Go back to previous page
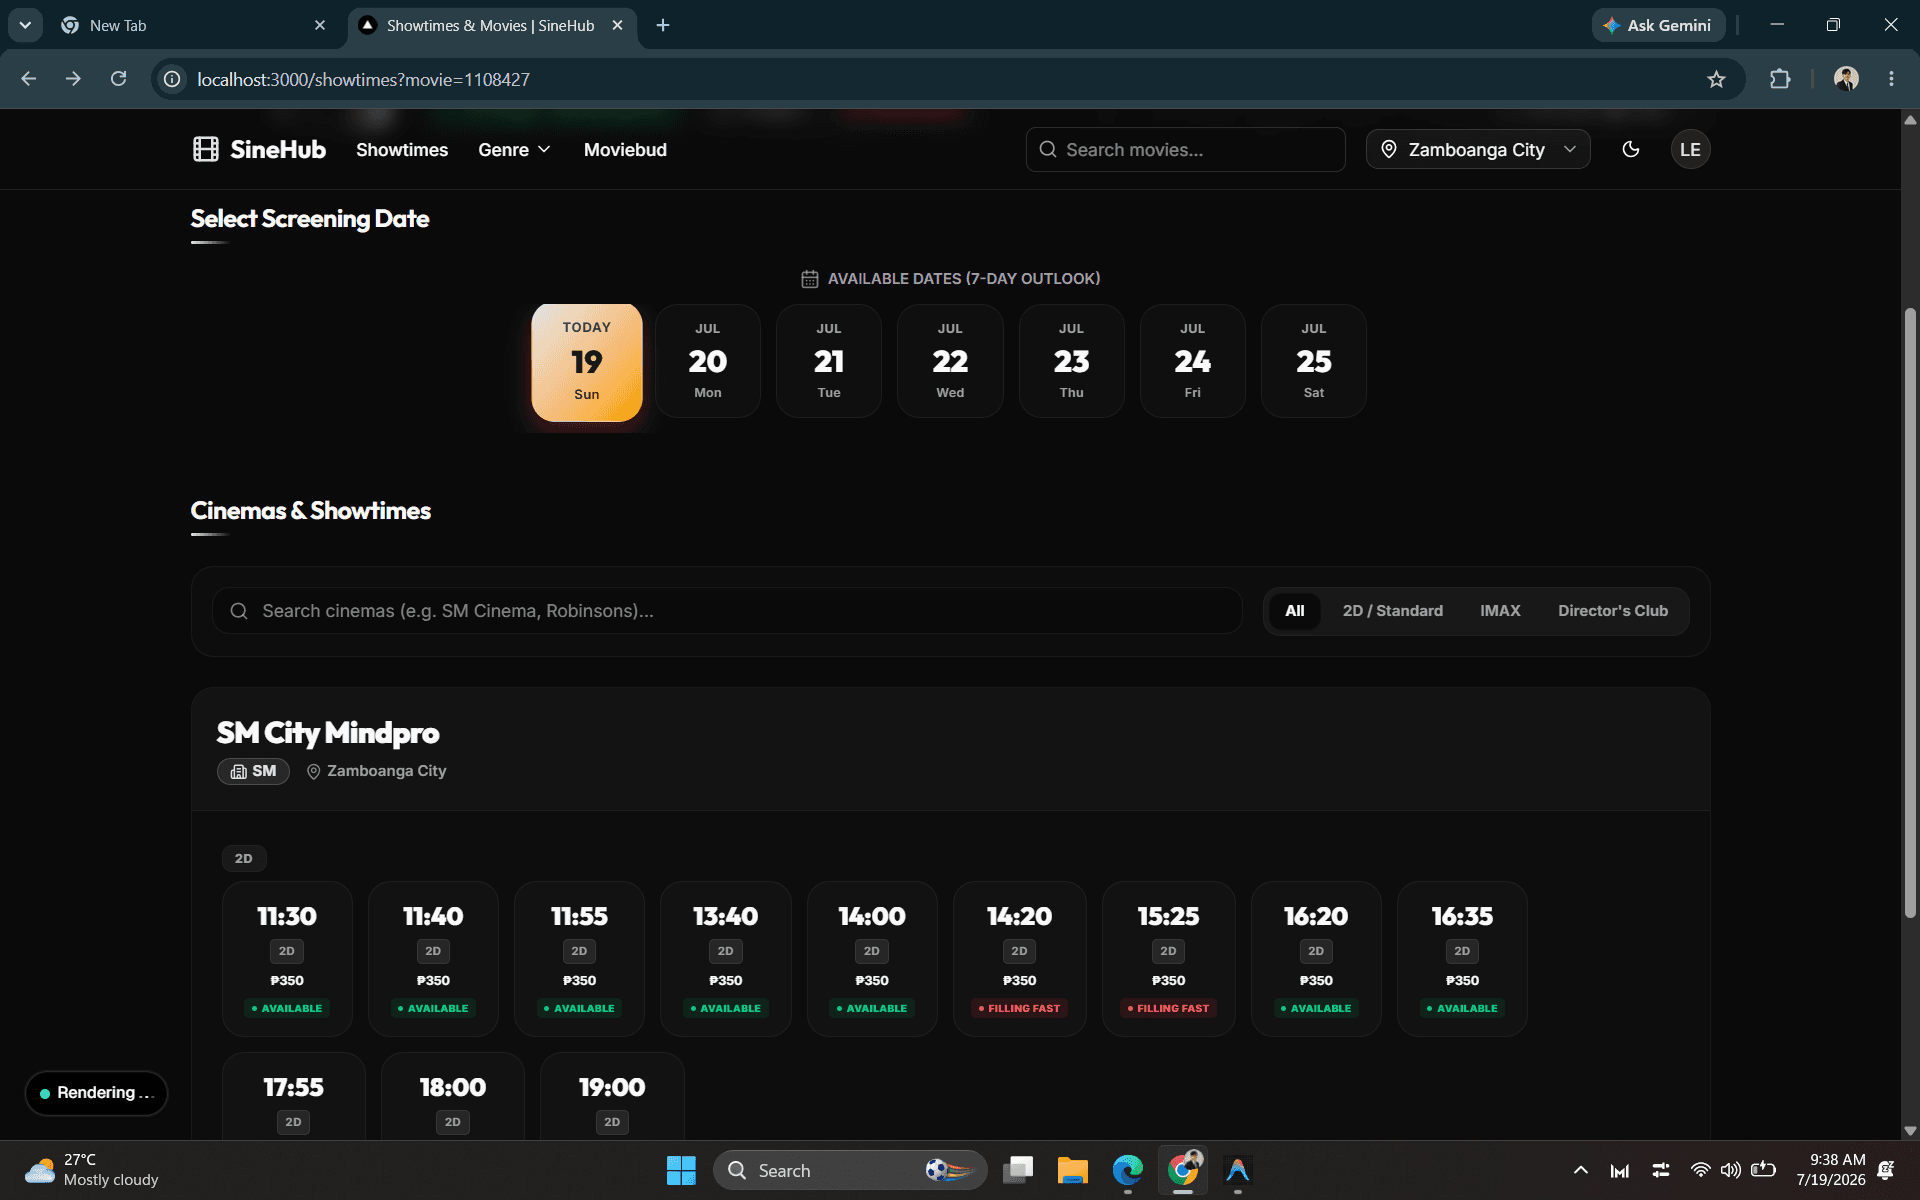 pyautogui.click(x=29, y=79)
